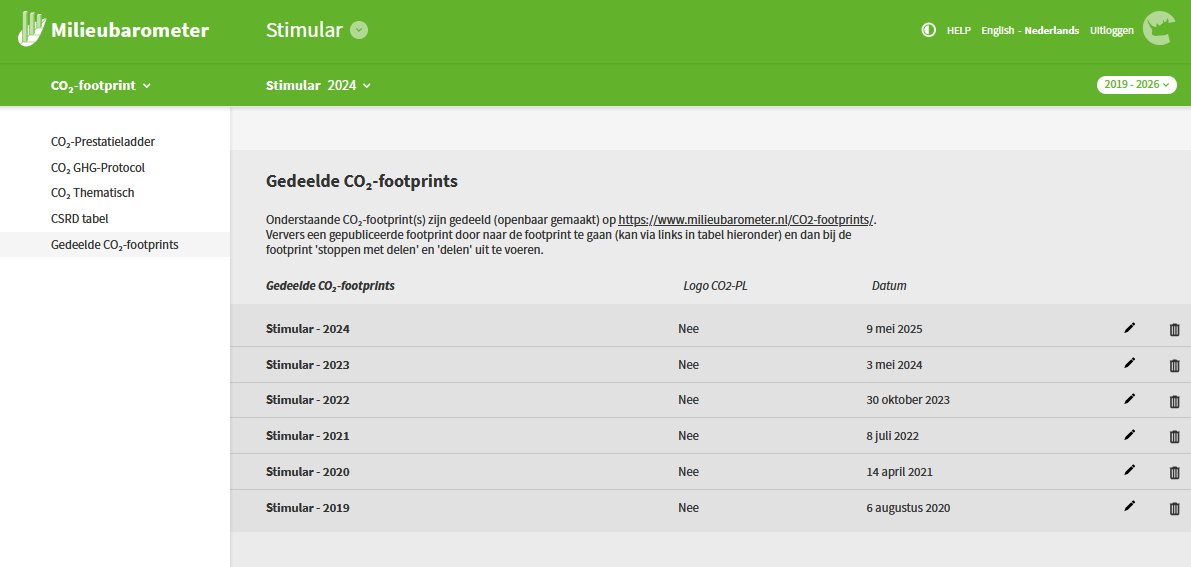Delete the Stimular - 2022 shared footprint
1191x567 pixels.
[1174, 401]
